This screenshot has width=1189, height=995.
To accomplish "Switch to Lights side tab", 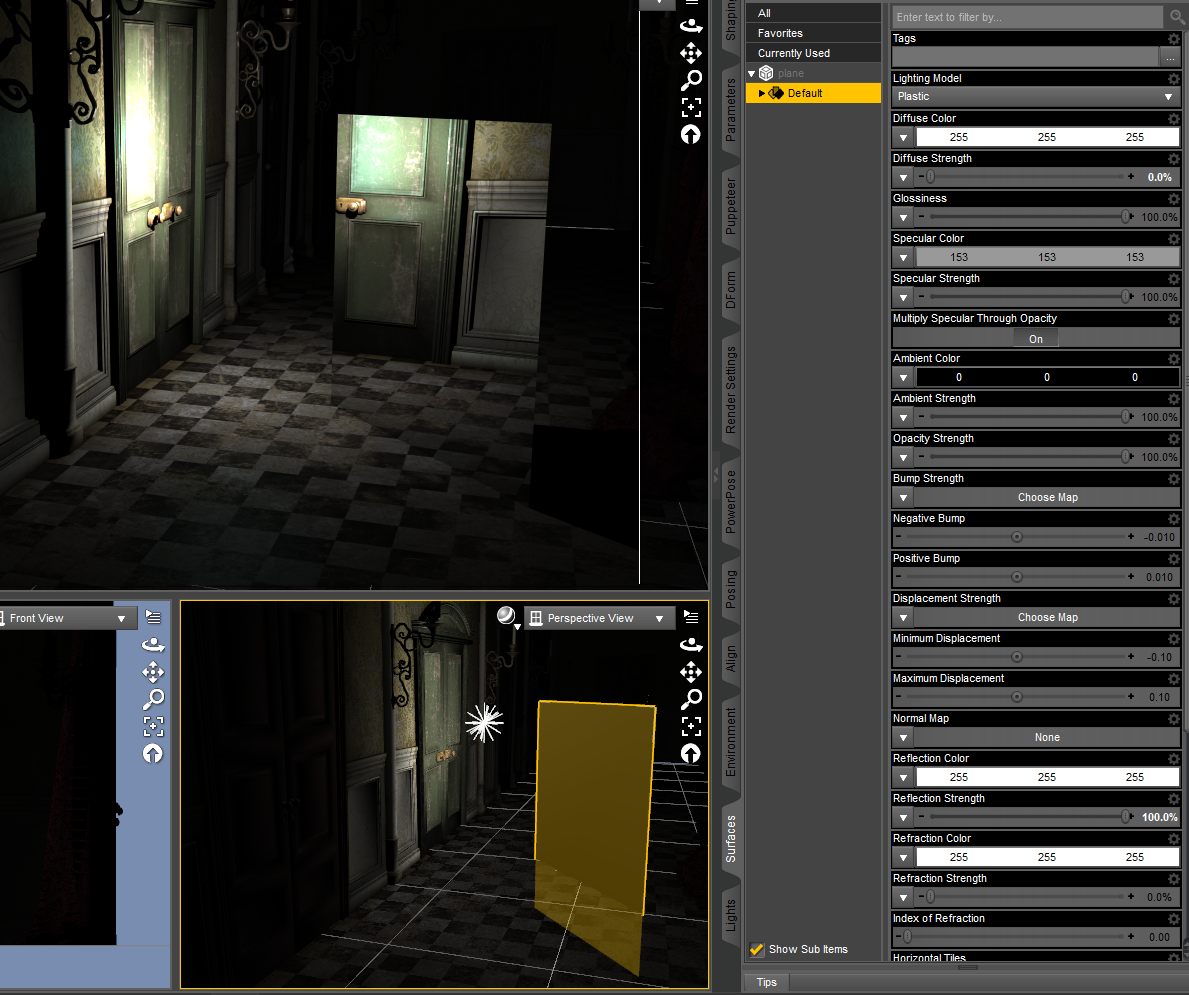I will (x=730, y=915).
